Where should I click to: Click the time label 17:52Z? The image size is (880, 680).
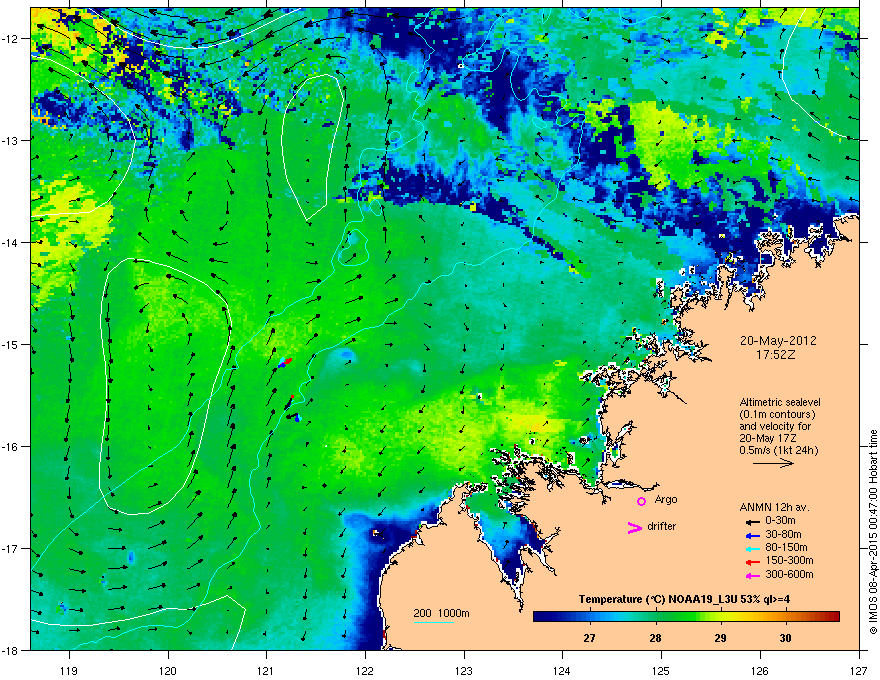776,355
